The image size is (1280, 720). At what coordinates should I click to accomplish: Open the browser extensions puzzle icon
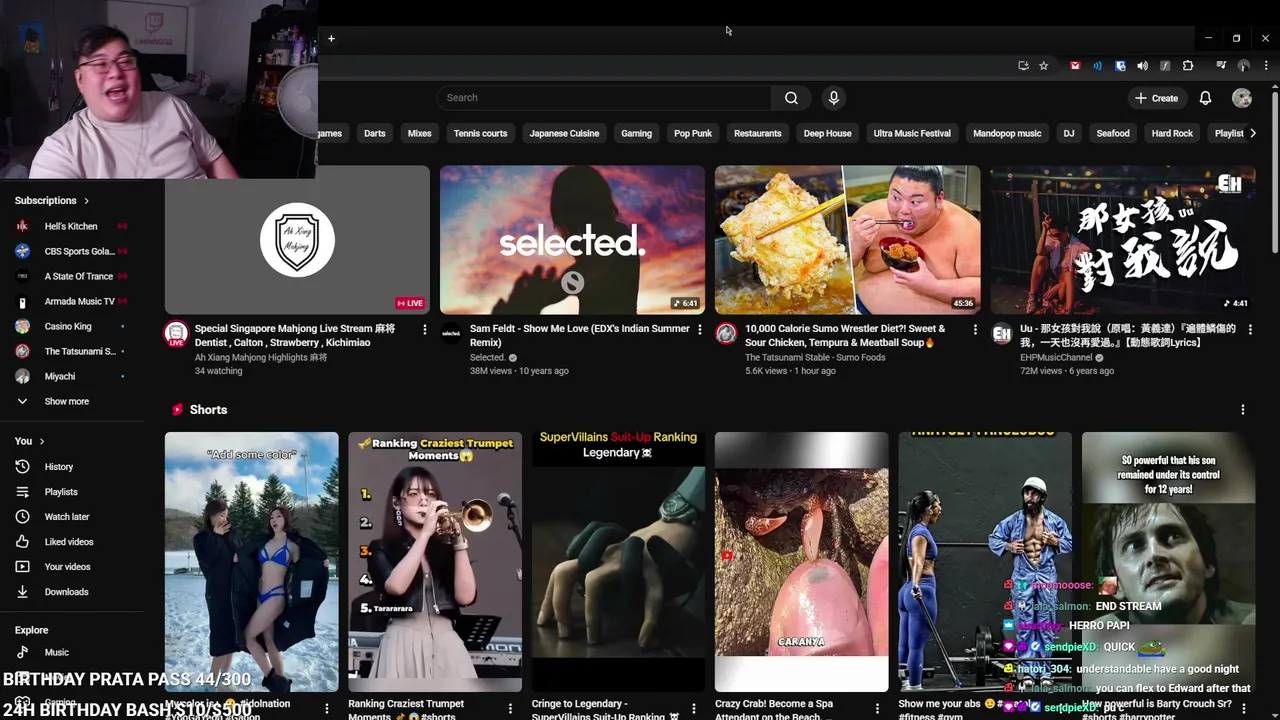click(1188, 66)
